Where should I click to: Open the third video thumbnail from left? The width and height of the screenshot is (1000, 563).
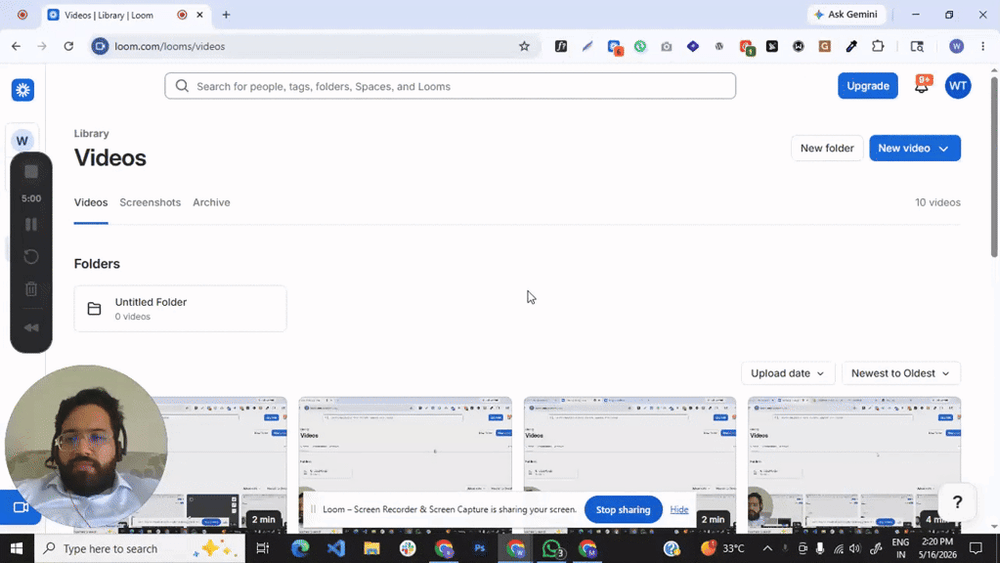click(629, 444)
